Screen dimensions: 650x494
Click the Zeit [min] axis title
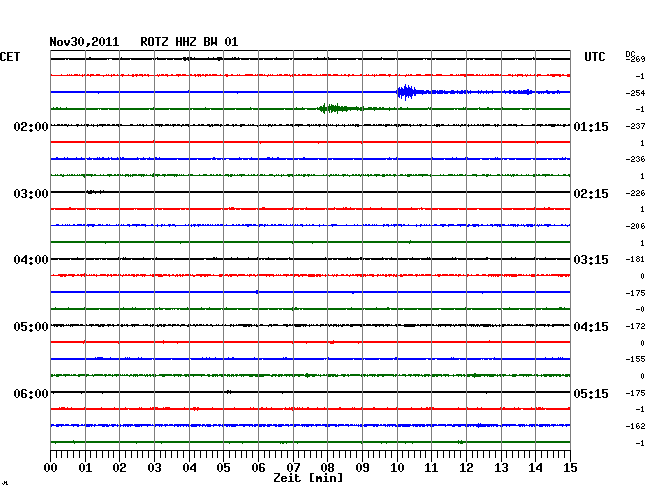point(308,478)
